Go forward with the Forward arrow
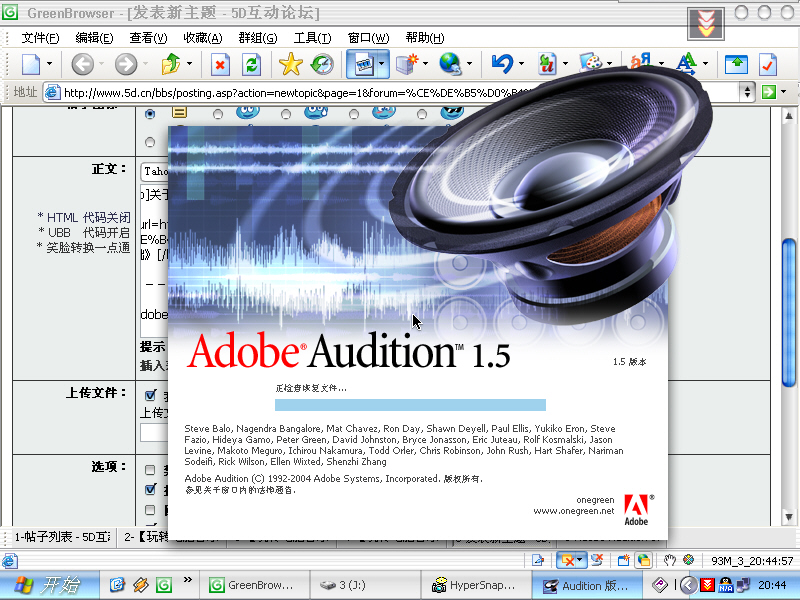The width and height of the screenshot is (800, 600). click(126, 64)
